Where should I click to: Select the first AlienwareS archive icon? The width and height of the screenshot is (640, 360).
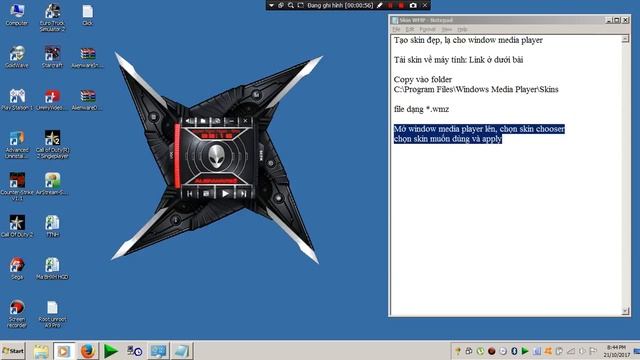[x=87, y=57]
